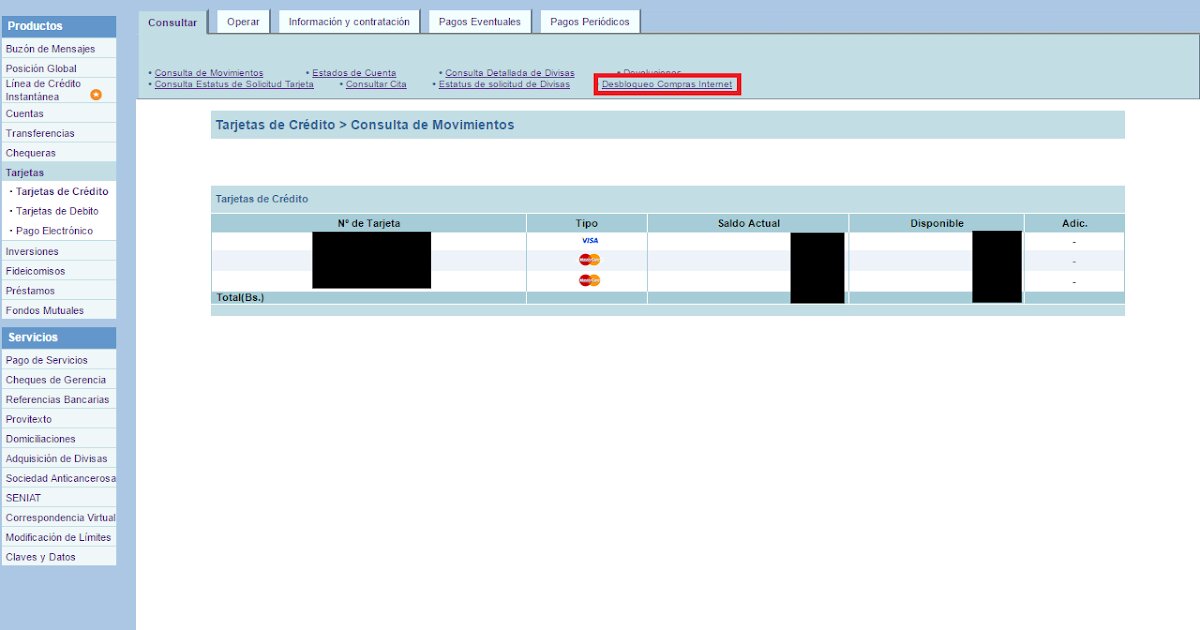This screenshot has width=1200, height=630.
Task: Click the orange star icon beside Línea de Crédito
Action: coord(96,94)
